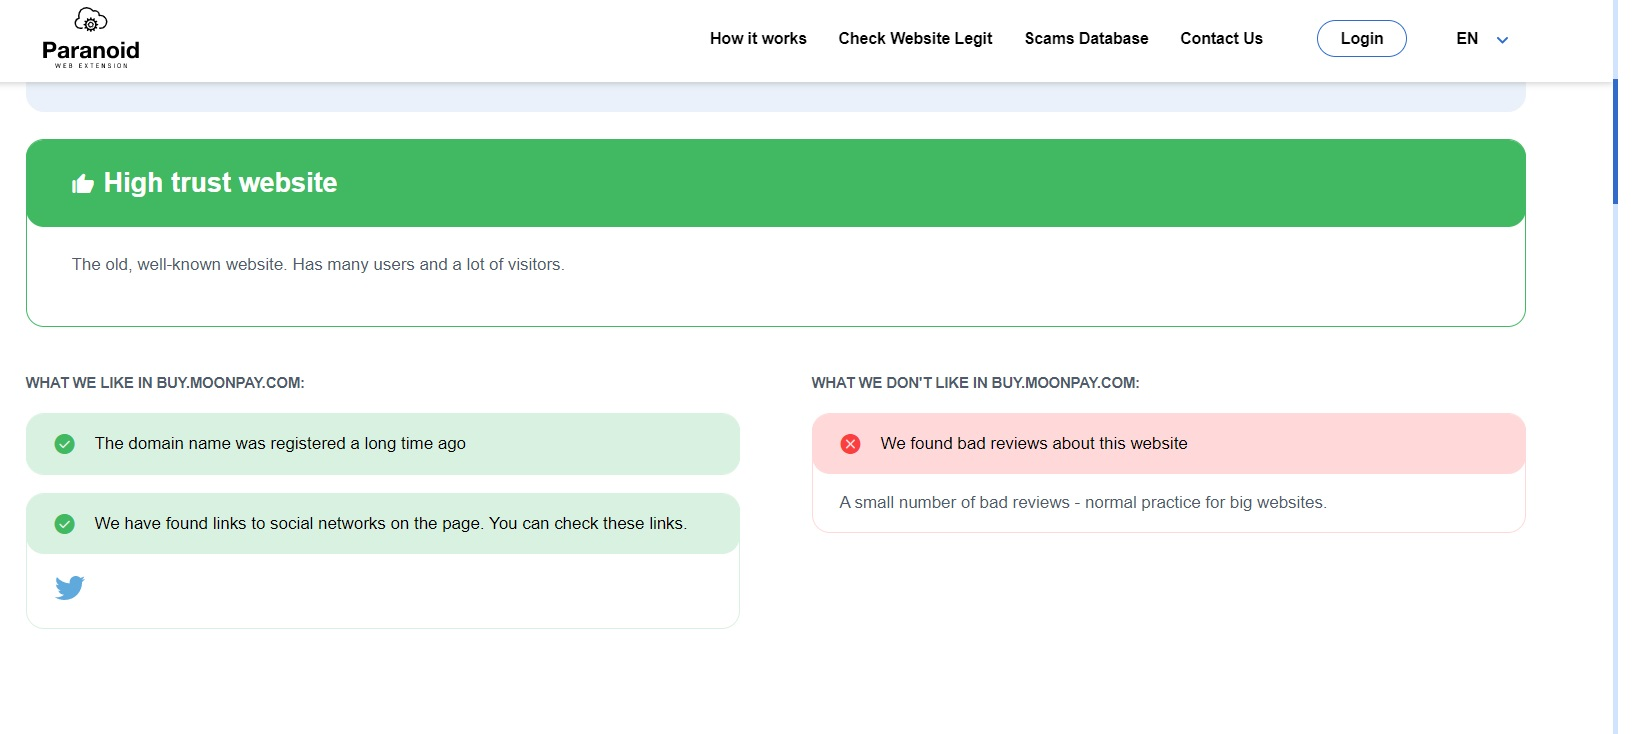1644x734 pixels.
Task: Click 'WHAT WE LIKE IN BUY.MOONPAY.COM' heading
Action: pos(165,383)
